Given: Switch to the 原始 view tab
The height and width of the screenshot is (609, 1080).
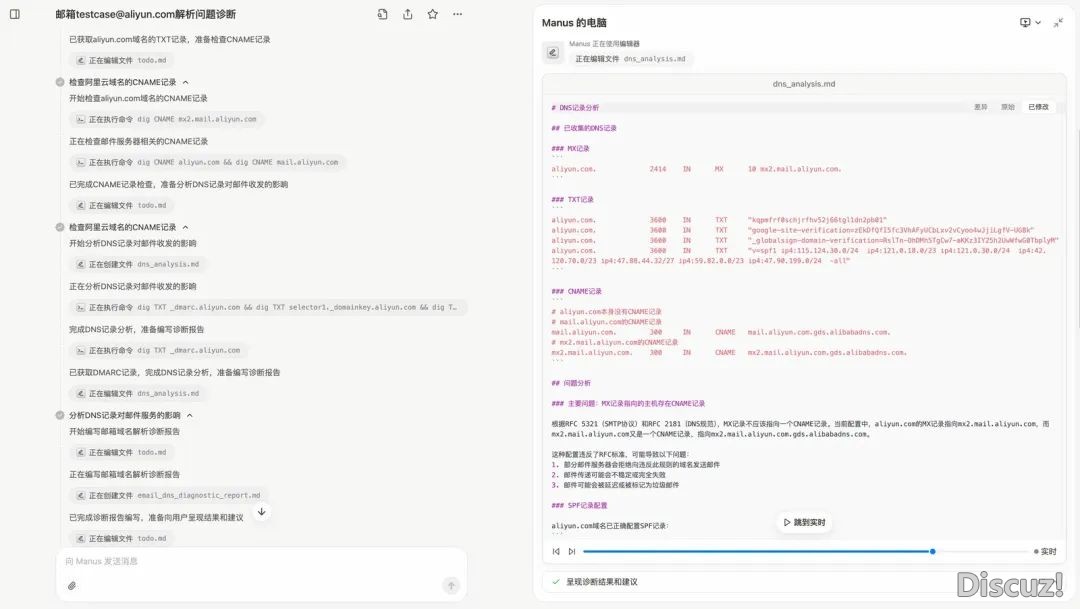Looking at the screenshot, I should [1008, 107].
